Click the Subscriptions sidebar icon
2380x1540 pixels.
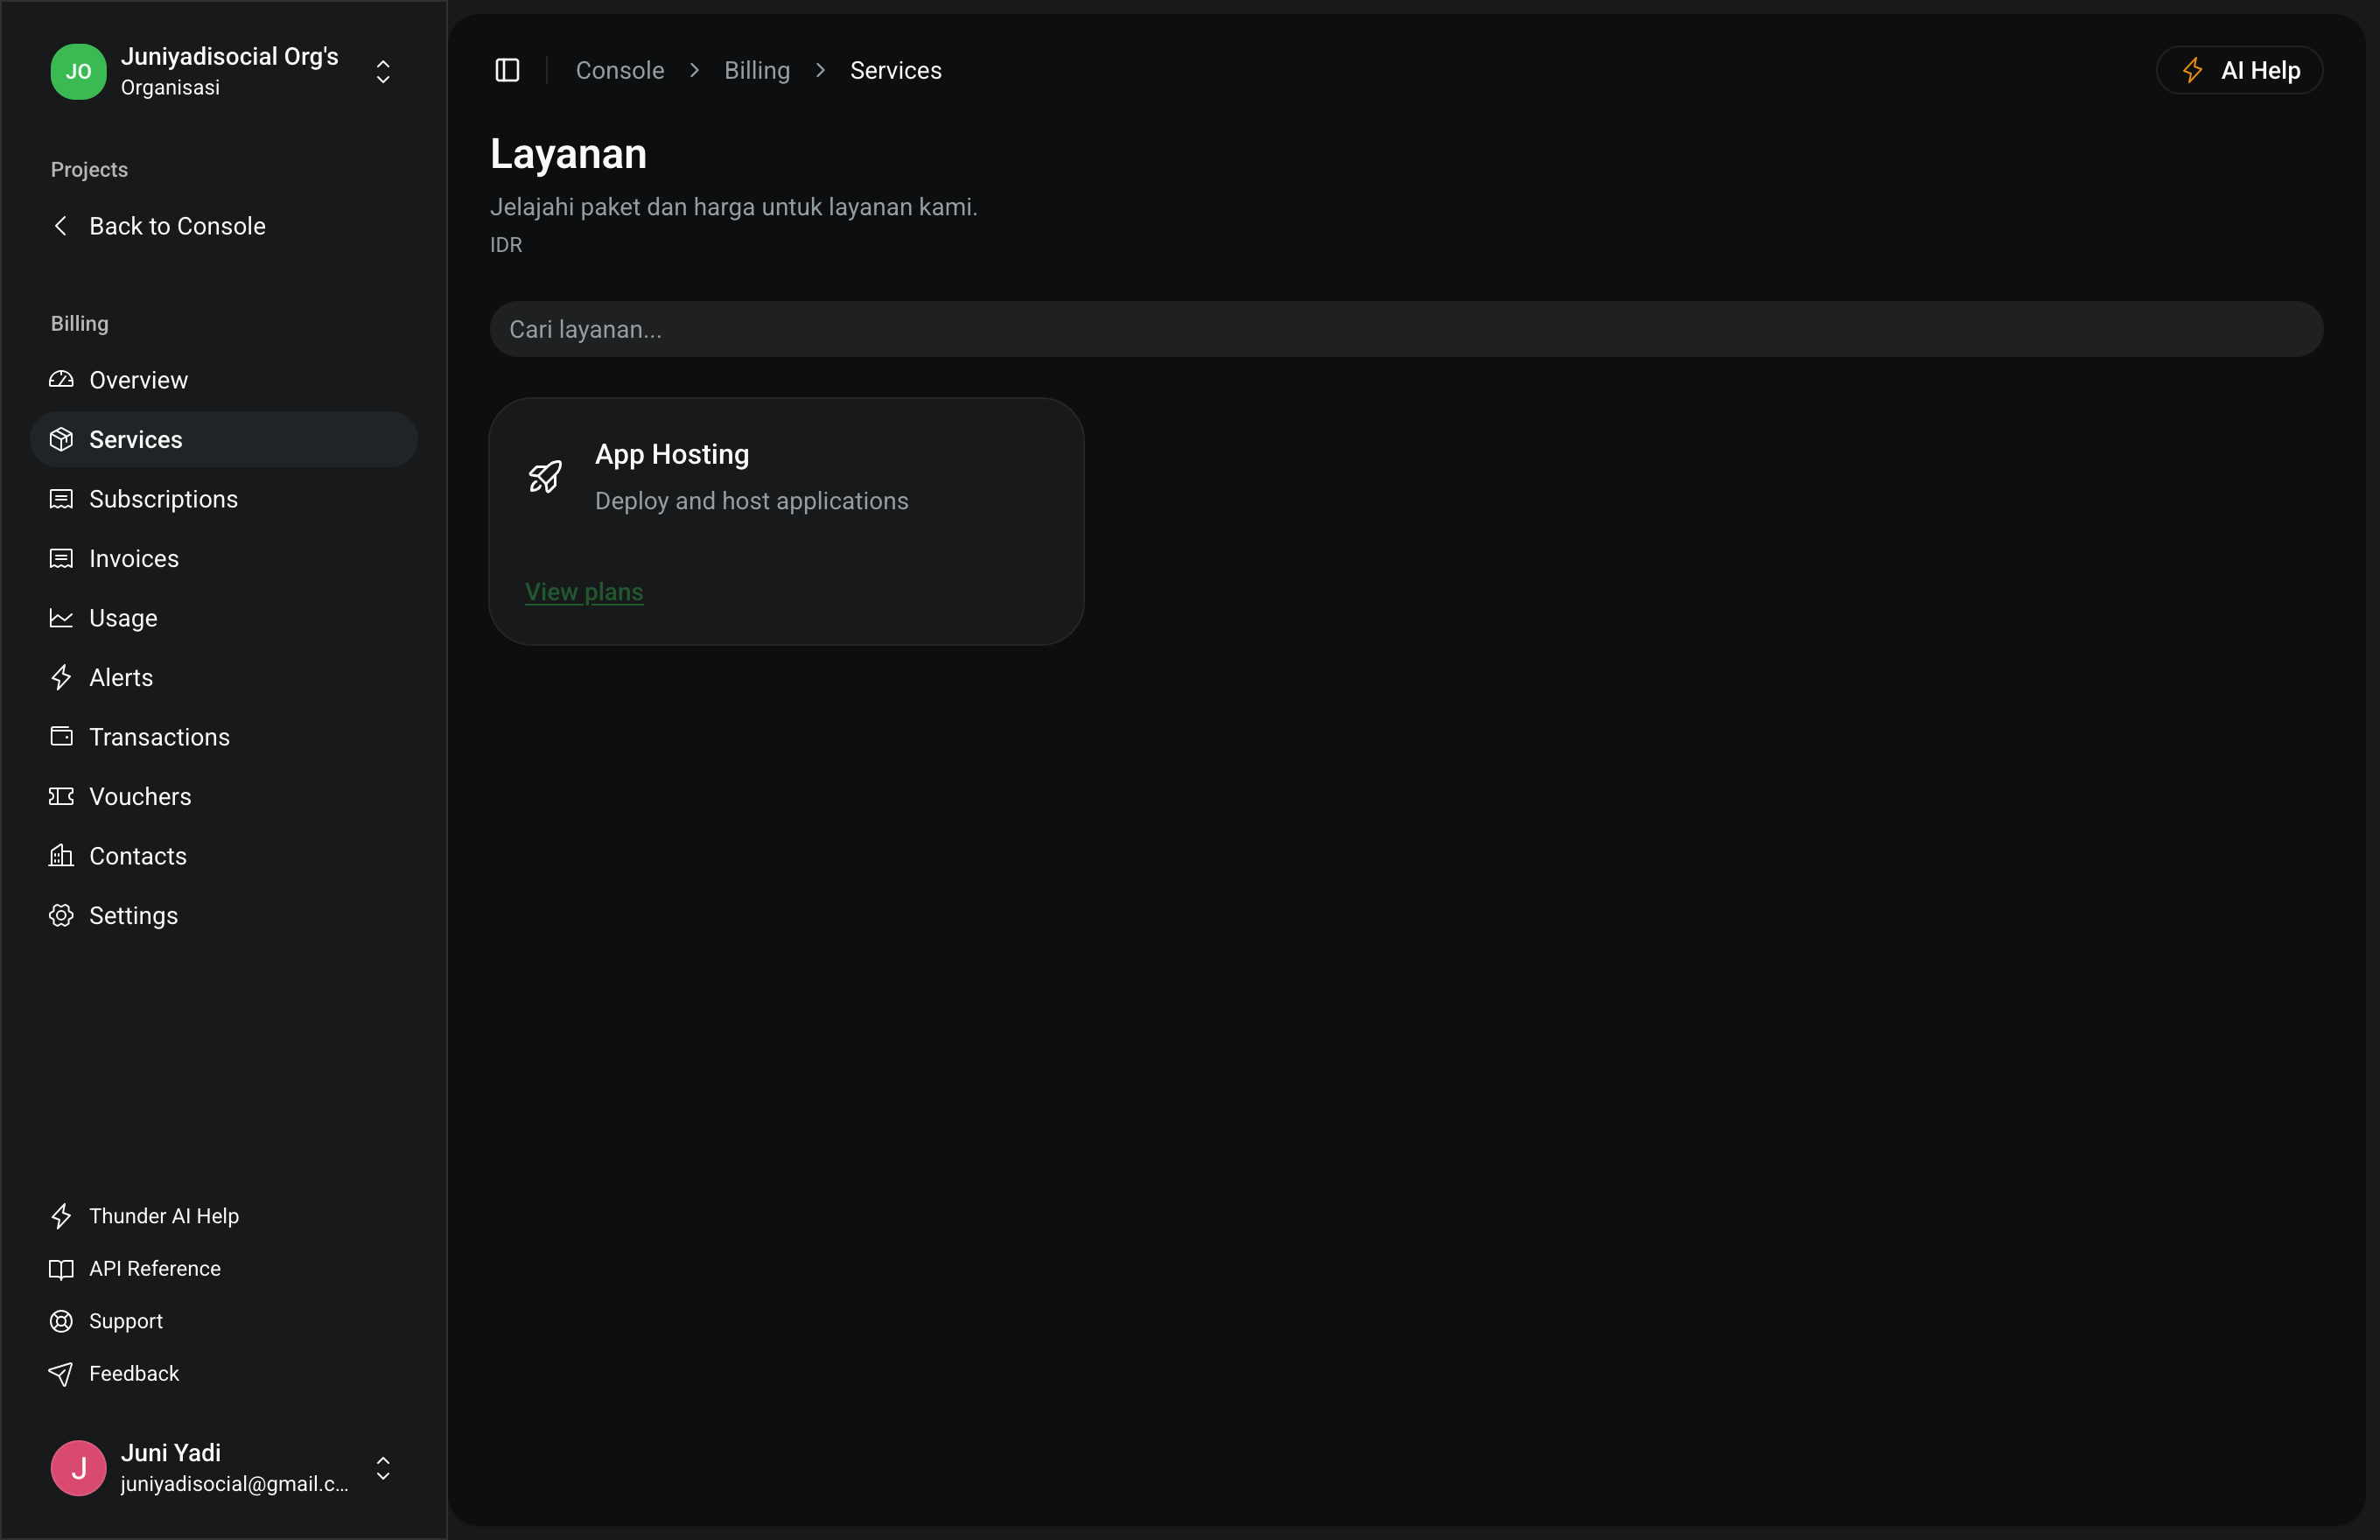tap(61, 499)
